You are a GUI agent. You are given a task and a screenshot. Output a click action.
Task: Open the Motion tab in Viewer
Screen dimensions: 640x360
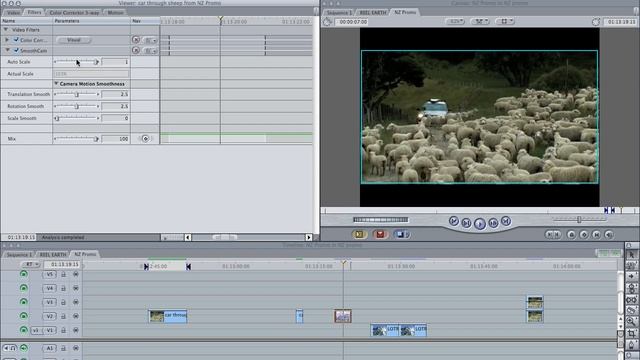pos(116,13)
